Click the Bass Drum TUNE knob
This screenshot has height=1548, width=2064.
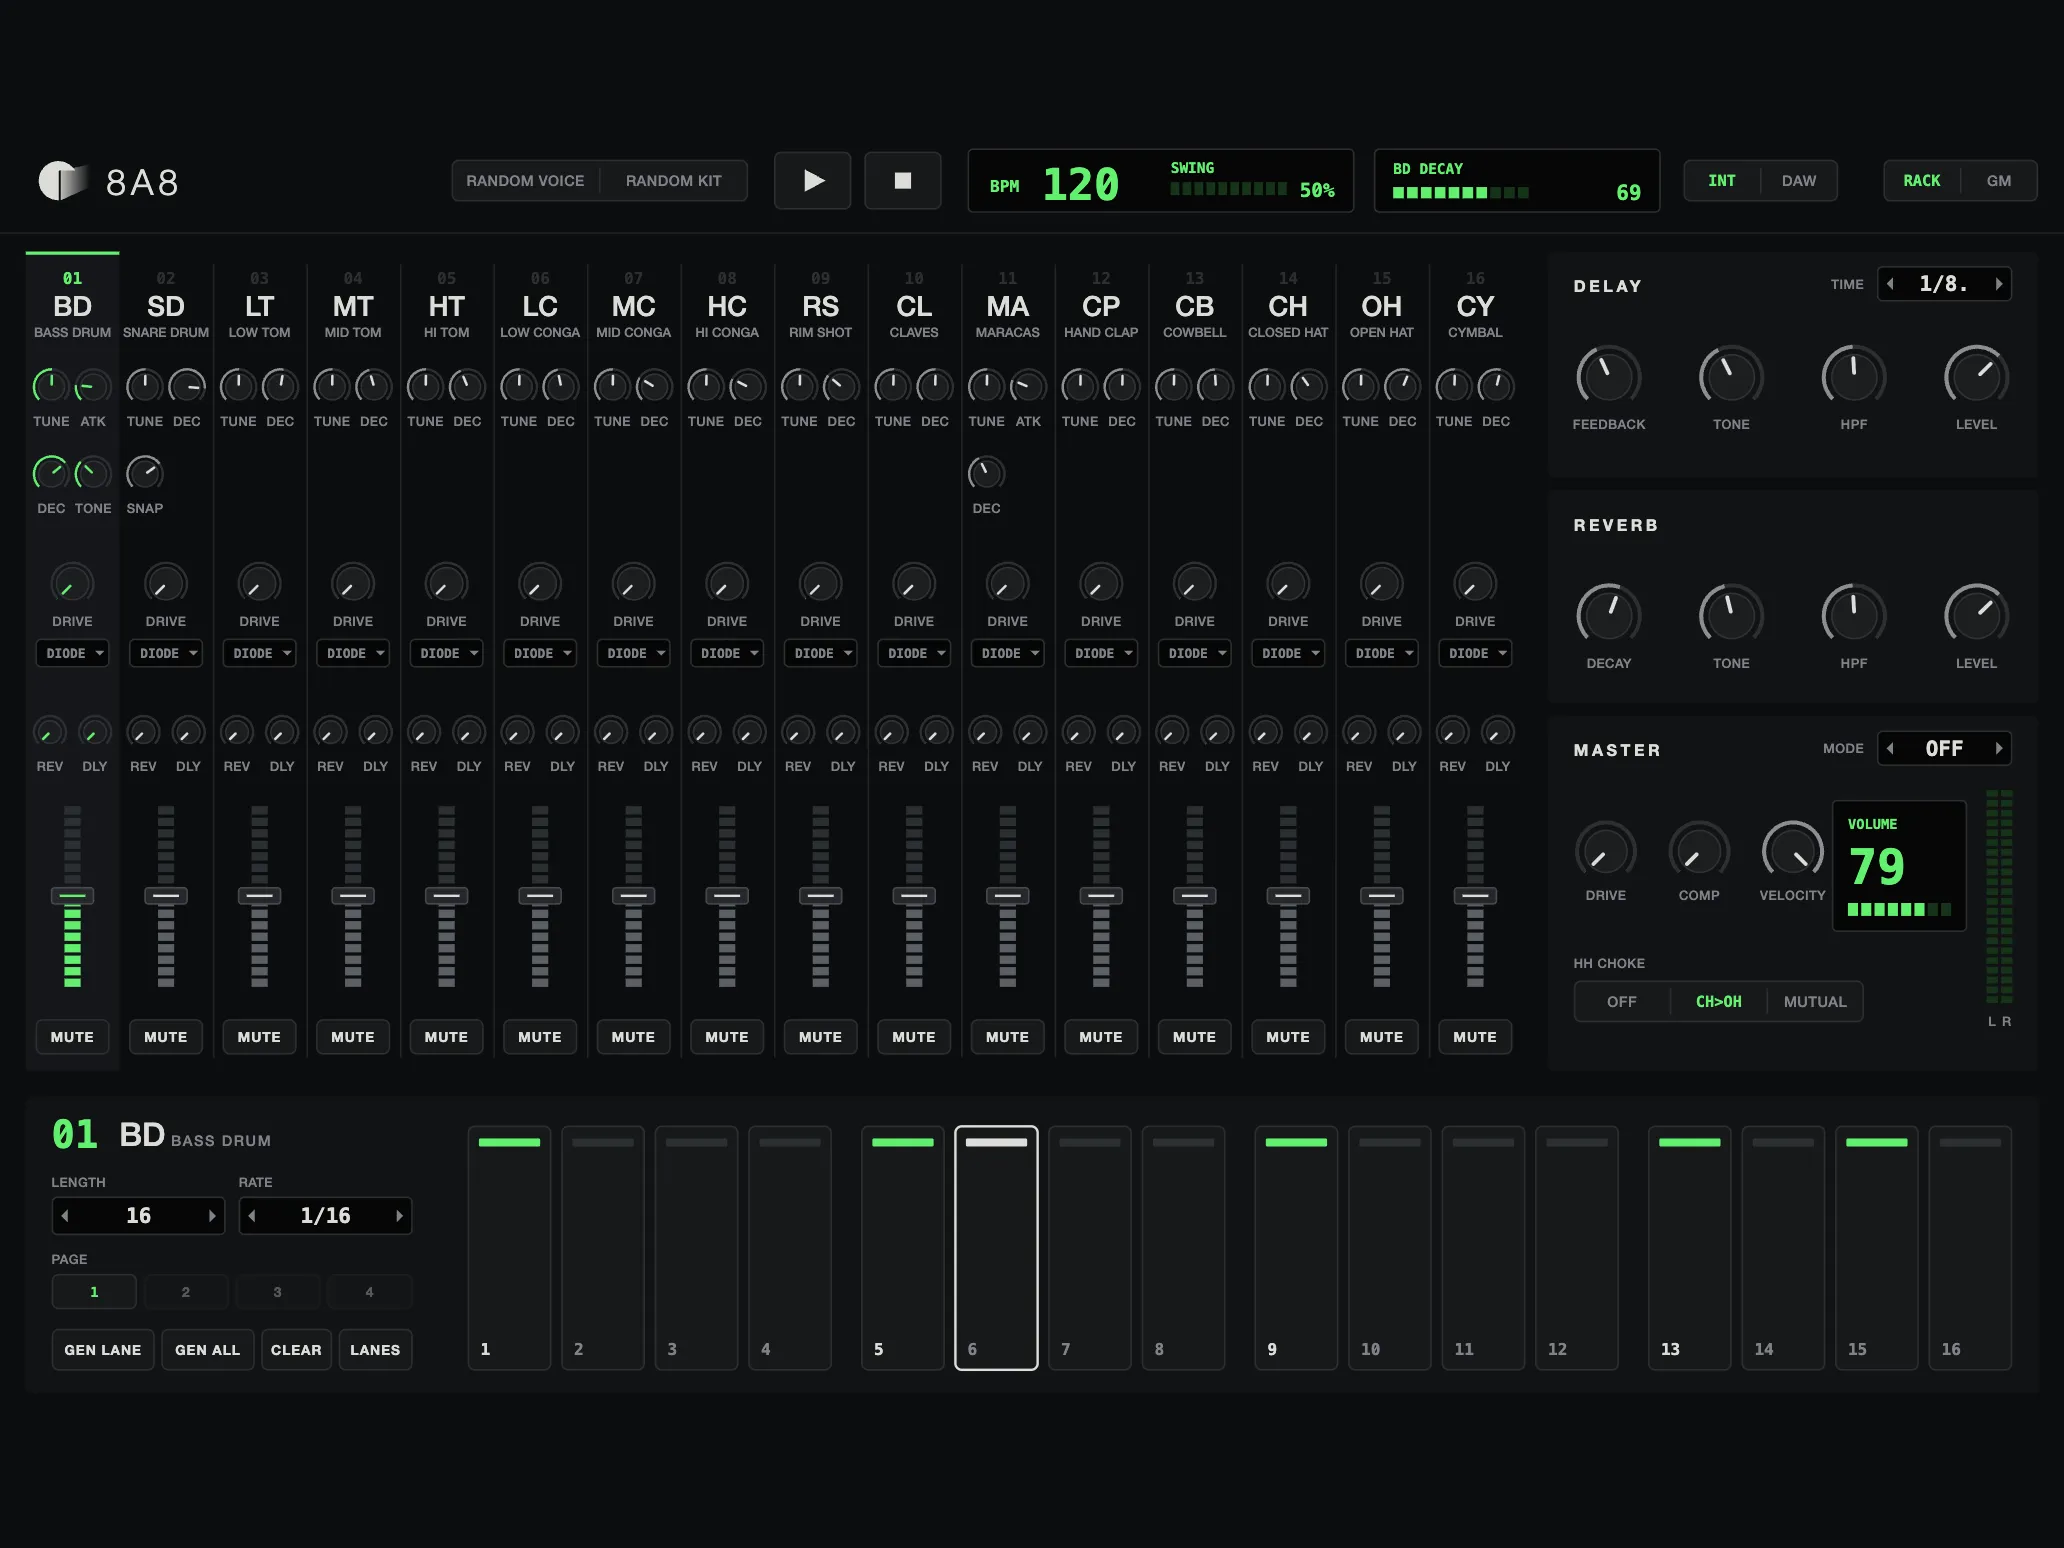[51, 385]
